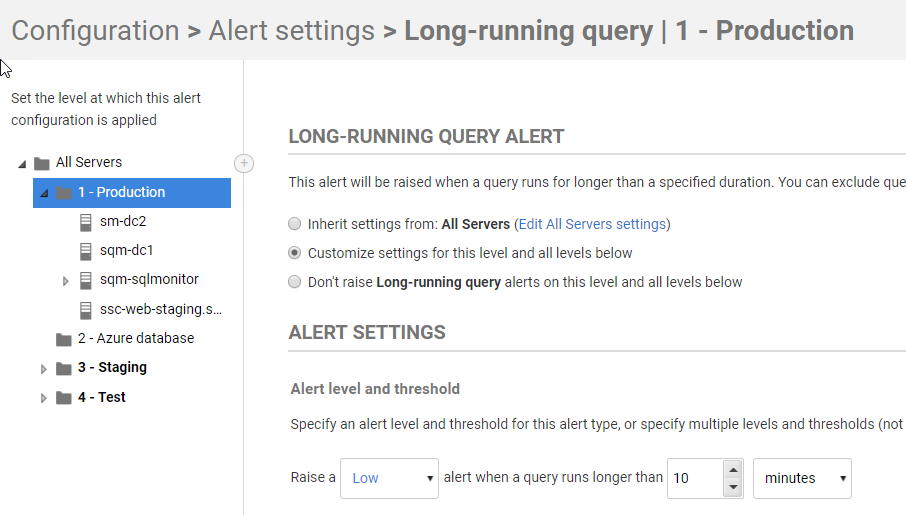Select Don't raise Long-running query alerts option
Screen dimensions: 906x515
(x=294, y=282)
